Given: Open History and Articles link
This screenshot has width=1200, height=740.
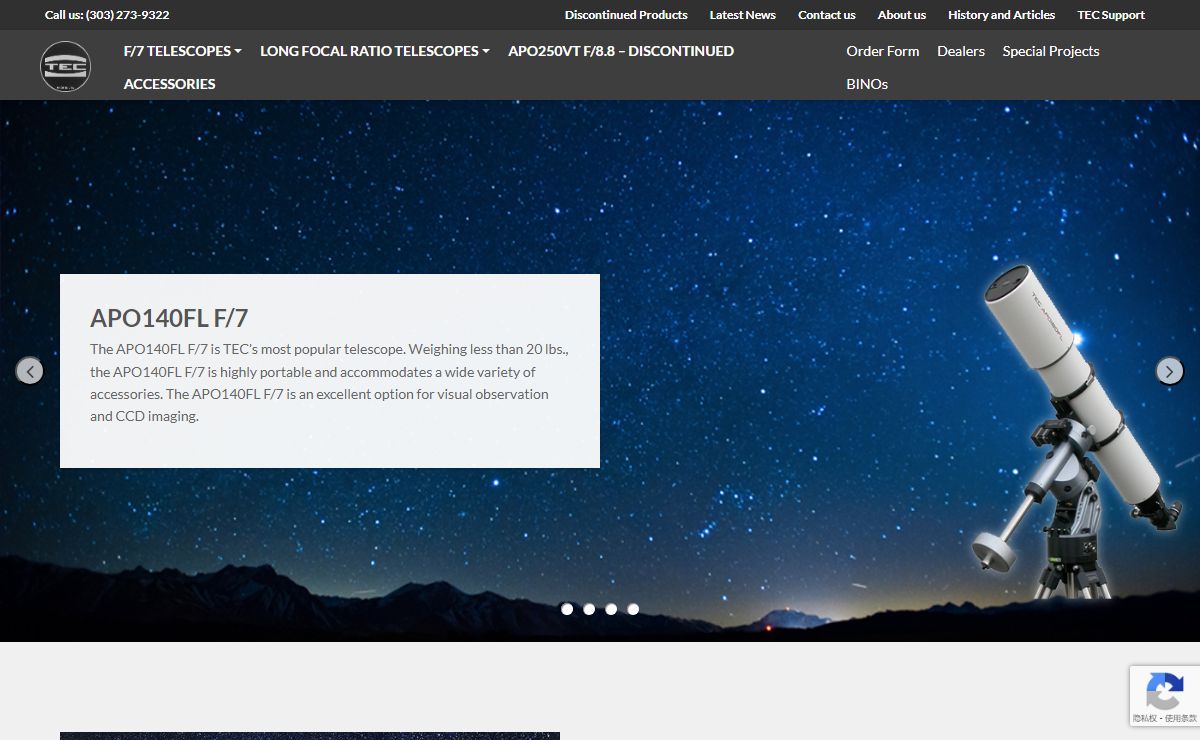Looking at the screenshot, I should tap(1002, 15).
